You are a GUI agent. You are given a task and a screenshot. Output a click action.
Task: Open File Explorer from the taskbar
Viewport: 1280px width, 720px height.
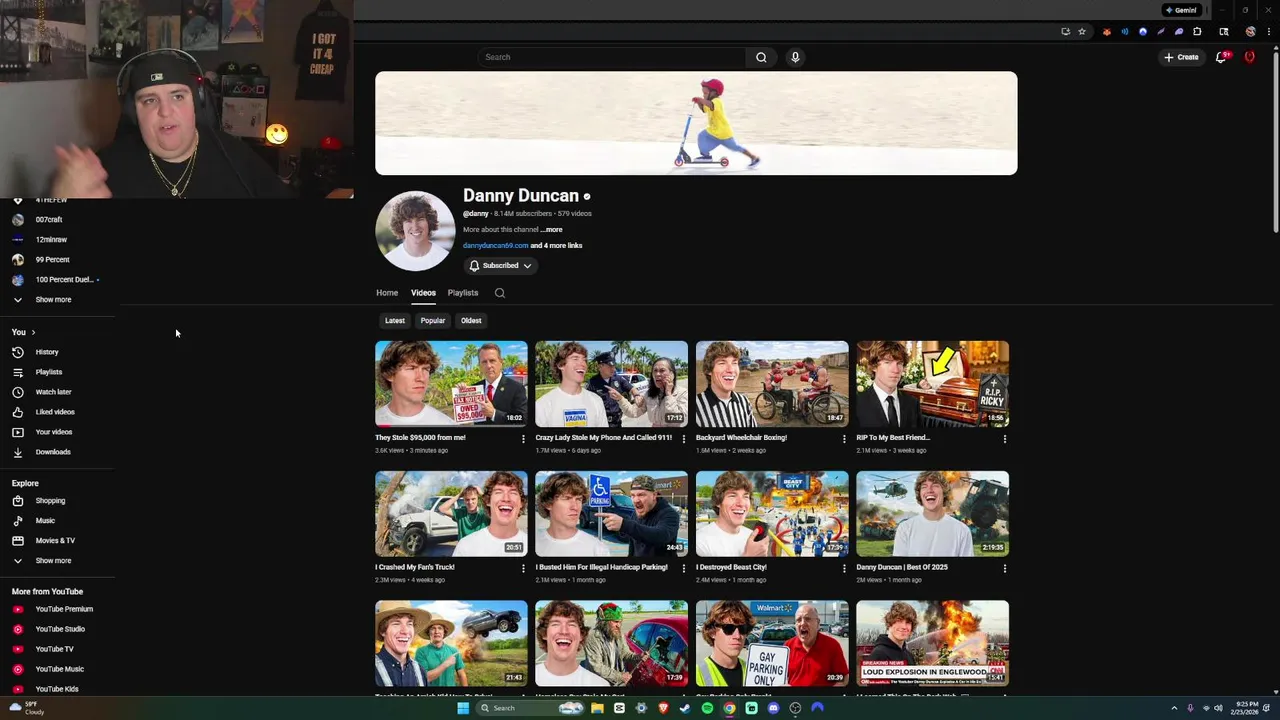click(597, 708)
